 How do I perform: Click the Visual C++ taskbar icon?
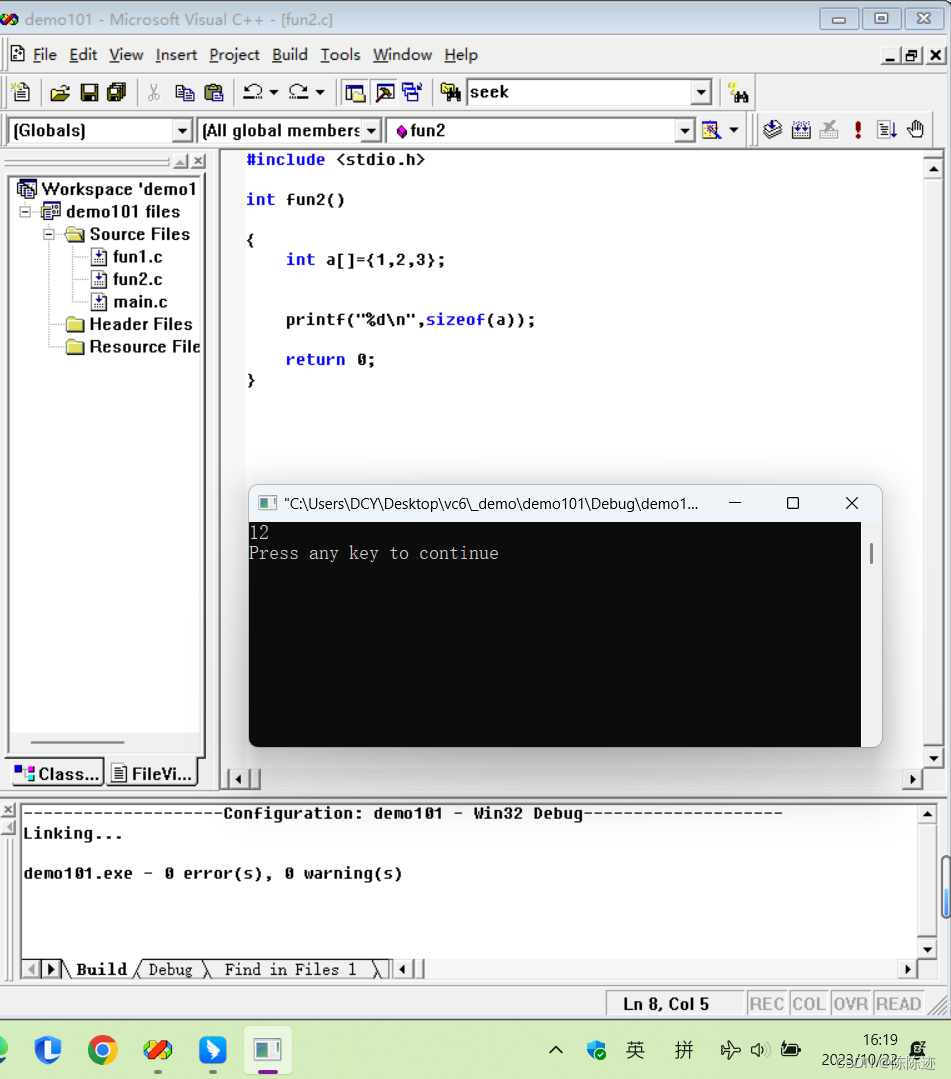[x=158, y=1049]
